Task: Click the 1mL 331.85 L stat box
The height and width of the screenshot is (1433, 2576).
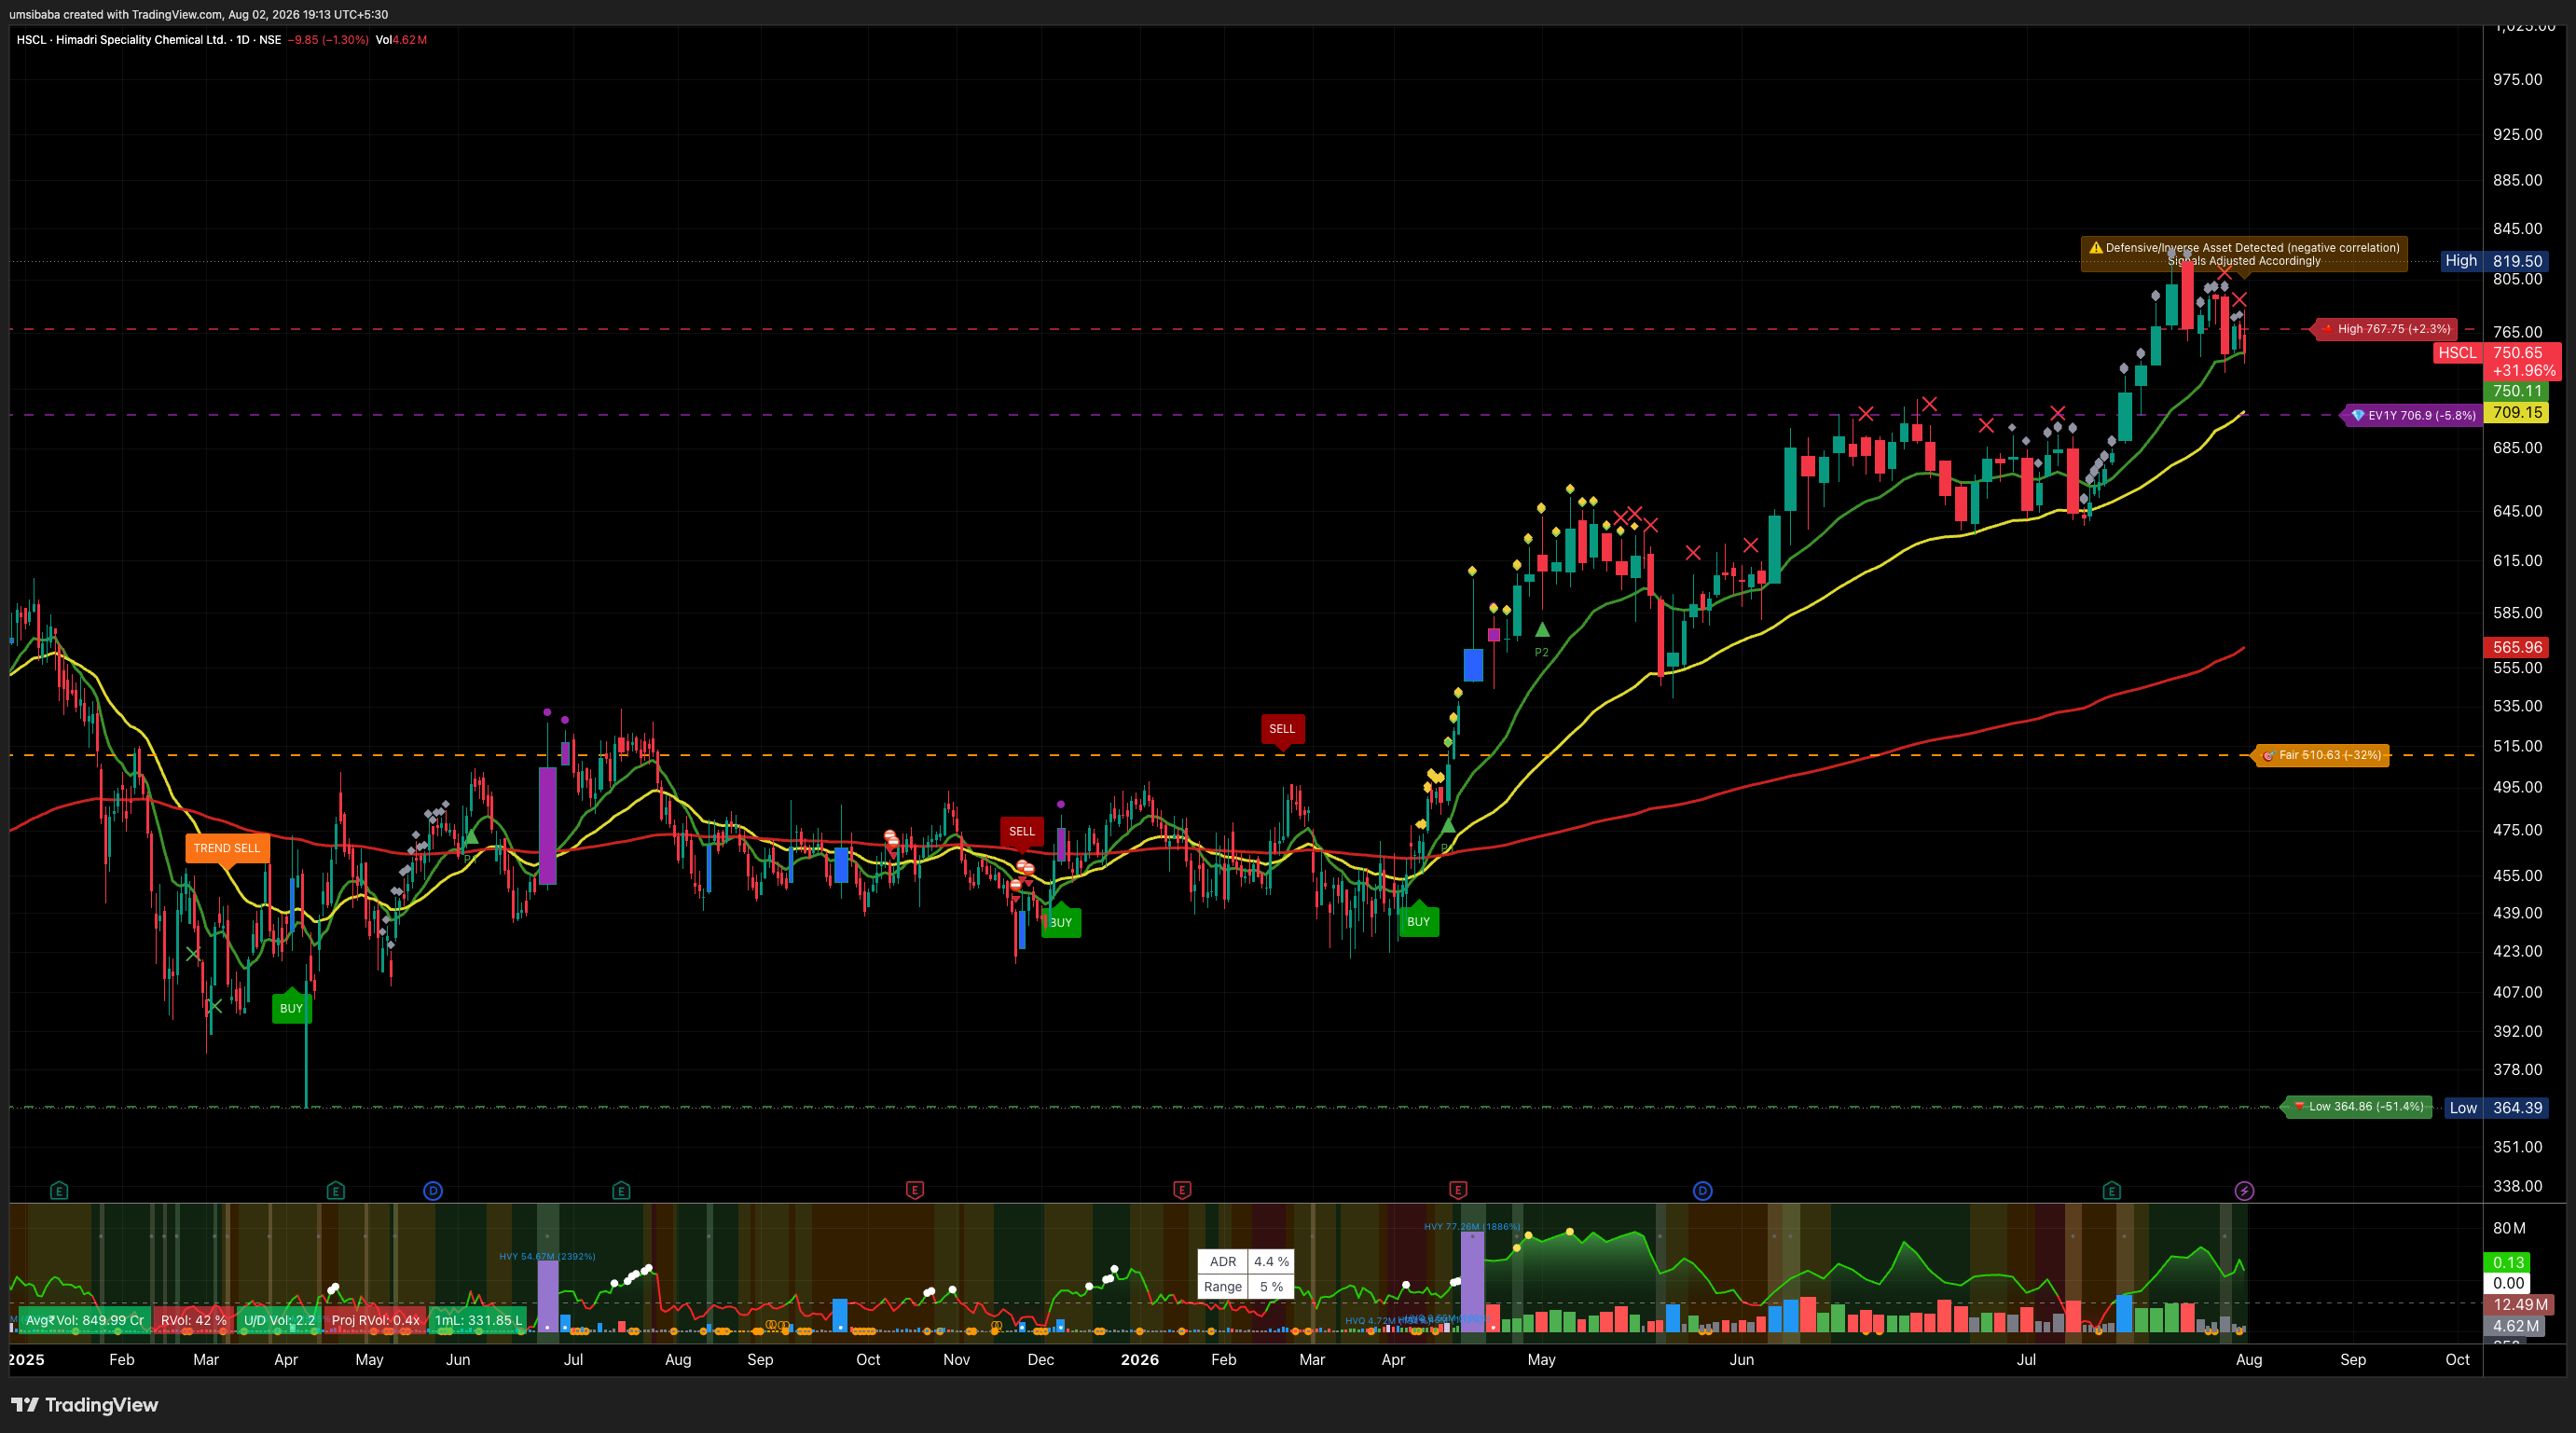Action: [478, 1320]
